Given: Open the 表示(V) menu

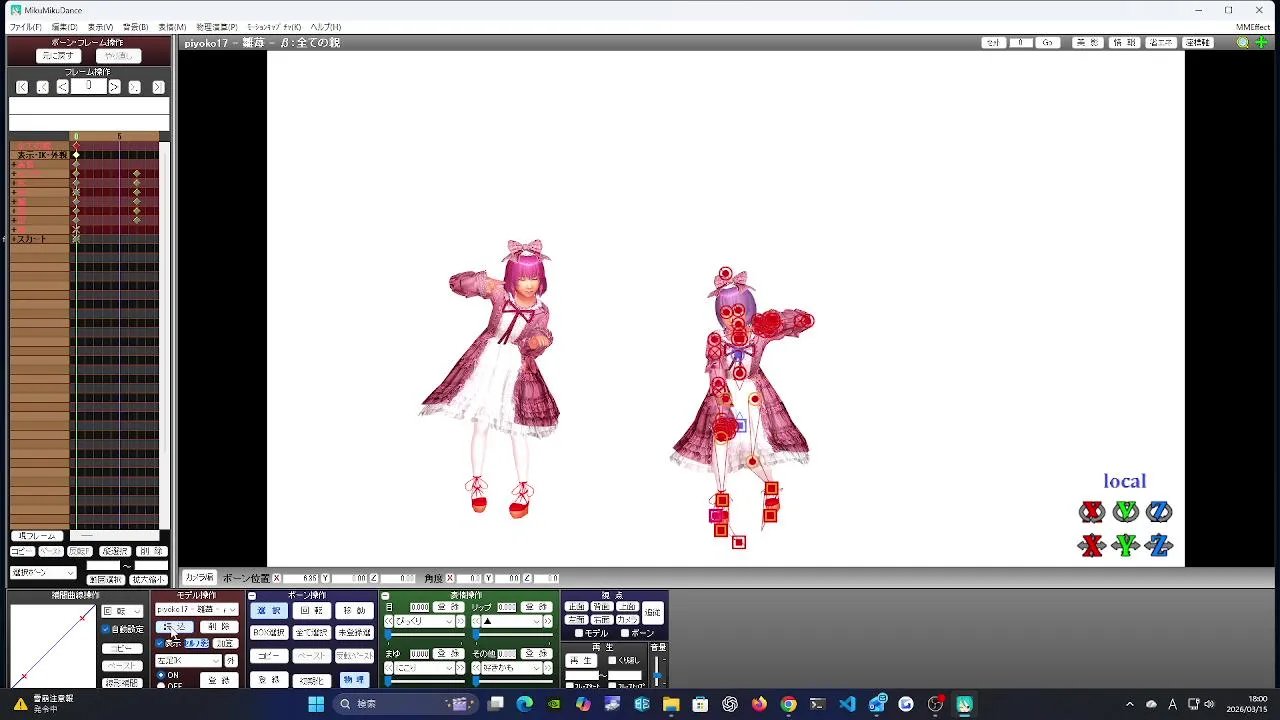Looking at the screenshot, I should coord(100,27).
